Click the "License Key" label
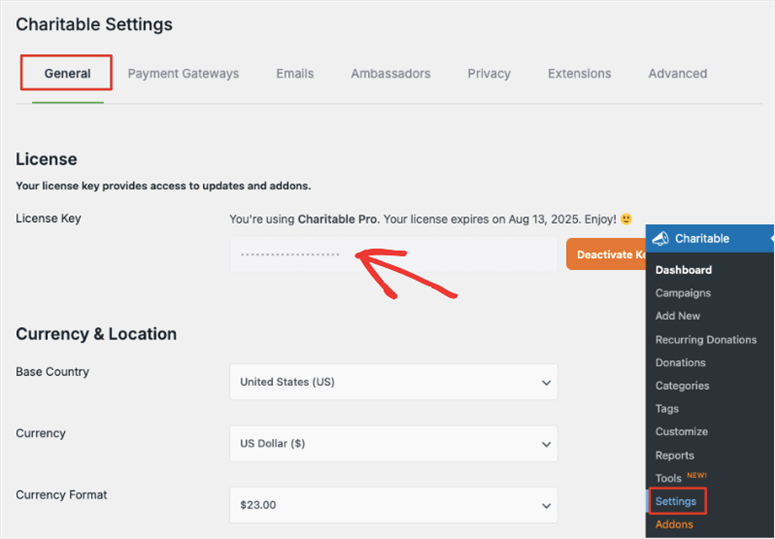Image resolution: width=775 pixels, height=539 pixels. tap(48, 218)
